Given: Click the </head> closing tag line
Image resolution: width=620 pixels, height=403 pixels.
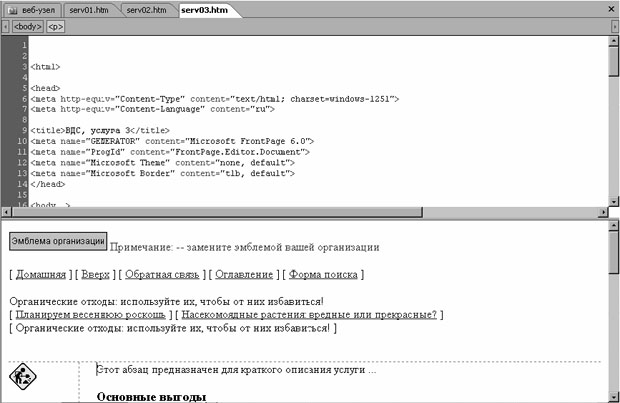Looking at the screenshot, I should click(48, 184).
